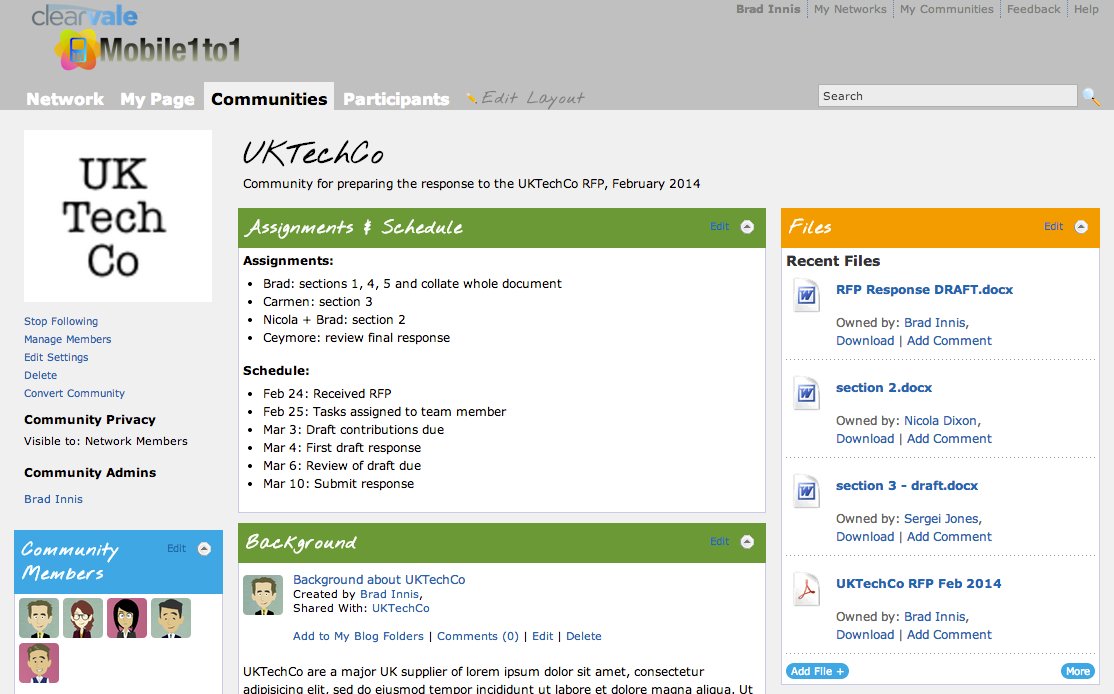This screenshot has height=694, width=1114.
Task: Open Nicola Dixon owner link
Action: [941, 421]
